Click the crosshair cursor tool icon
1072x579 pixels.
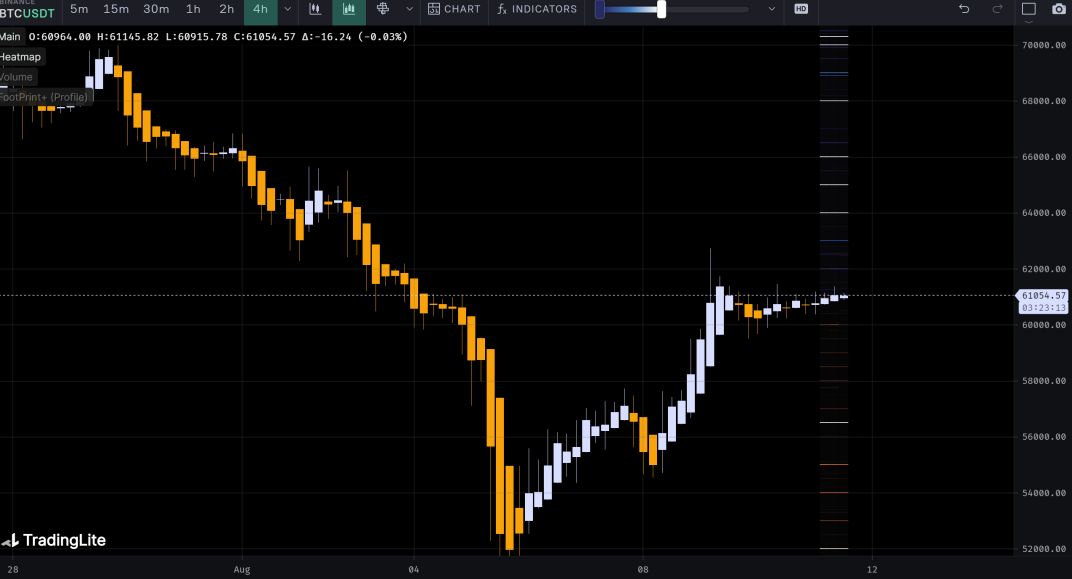coord(382,9)
